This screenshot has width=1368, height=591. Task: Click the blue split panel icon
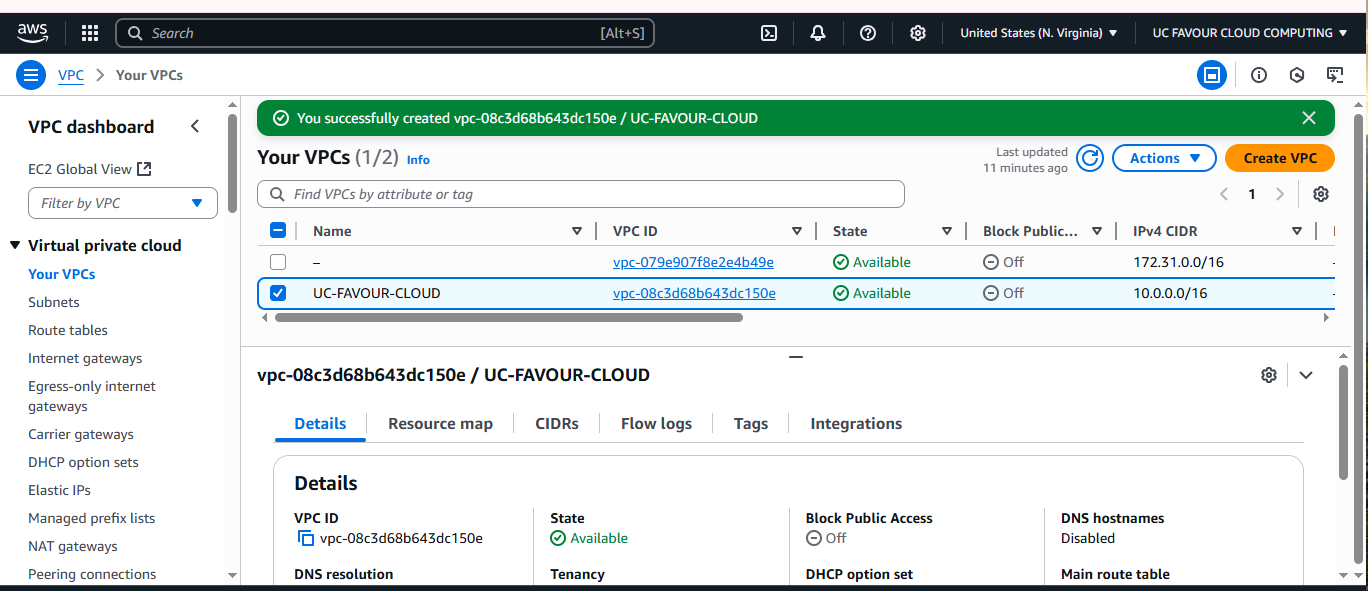(x=1212, y=75)
